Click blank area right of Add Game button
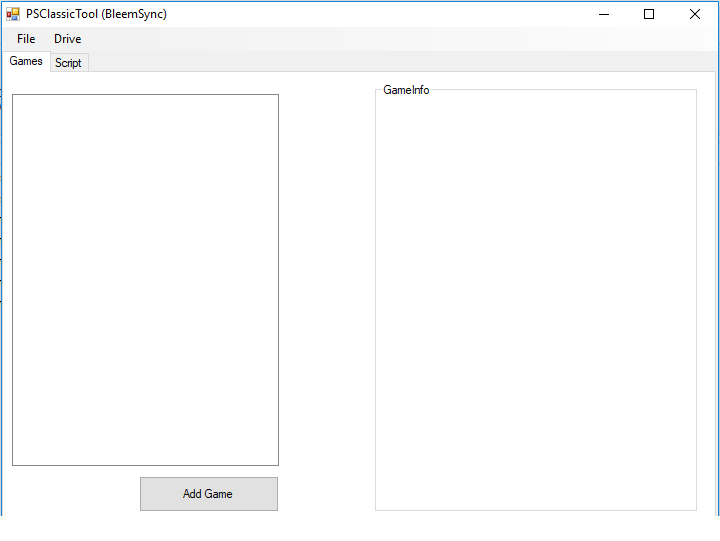720x541 pixels. [x=326, y=494]
